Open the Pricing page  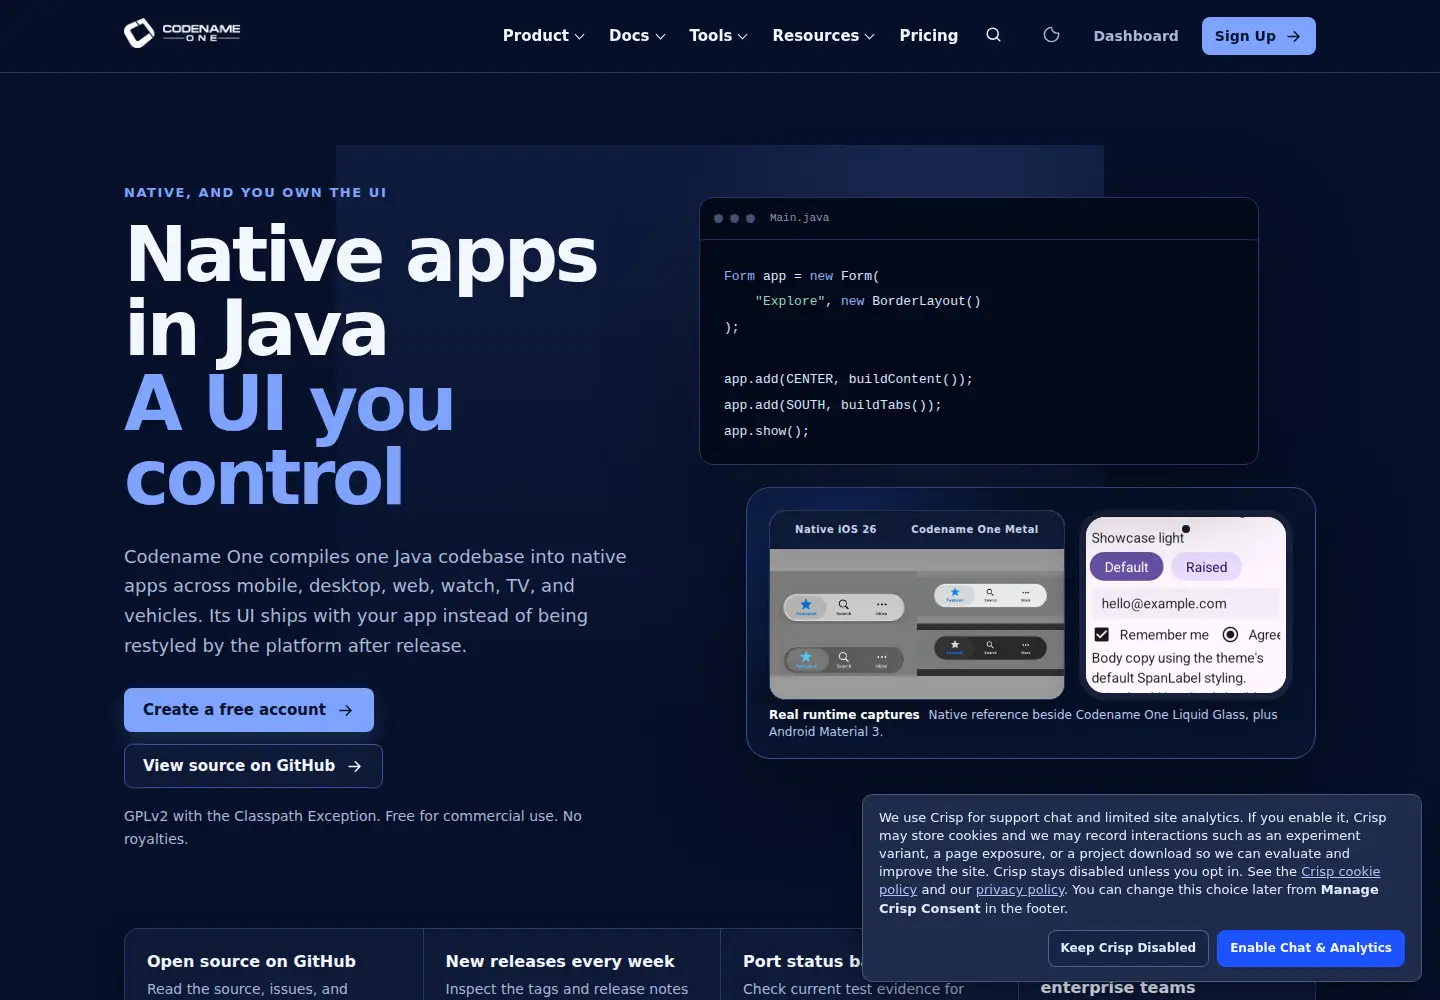click(928, 36)
